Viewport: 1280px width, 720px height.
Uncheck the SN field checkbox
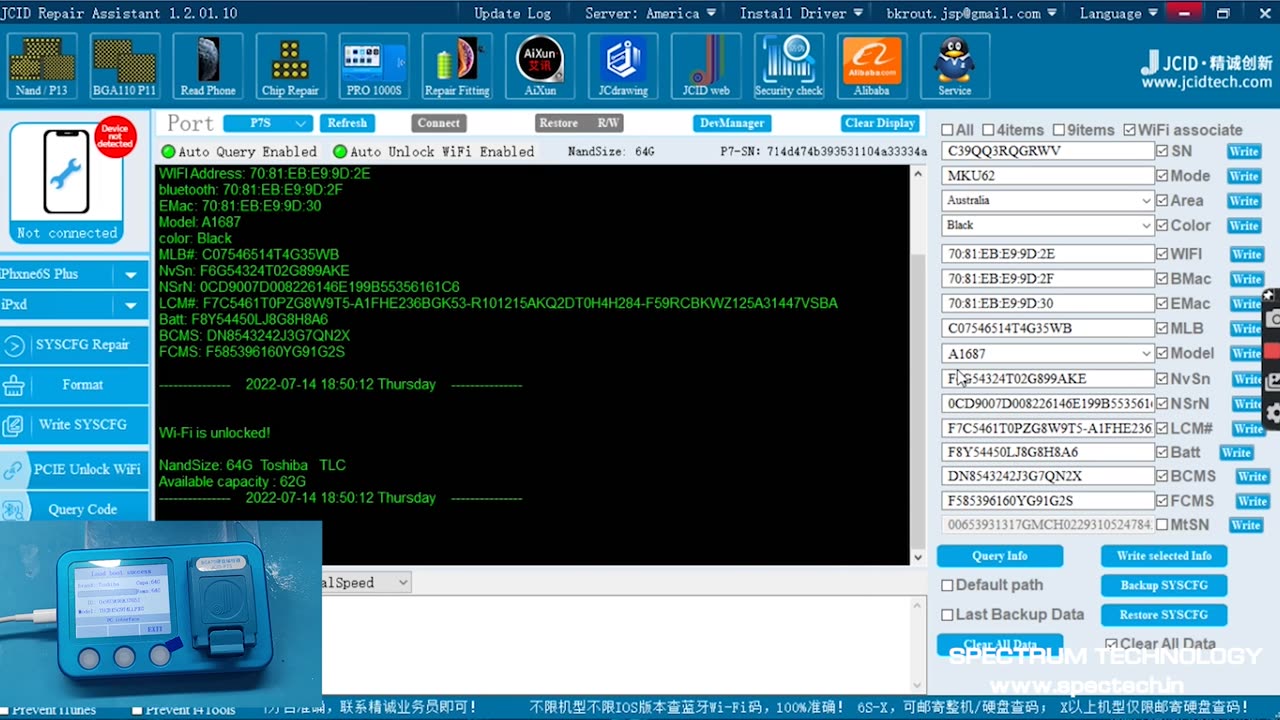pos(1162,151)
